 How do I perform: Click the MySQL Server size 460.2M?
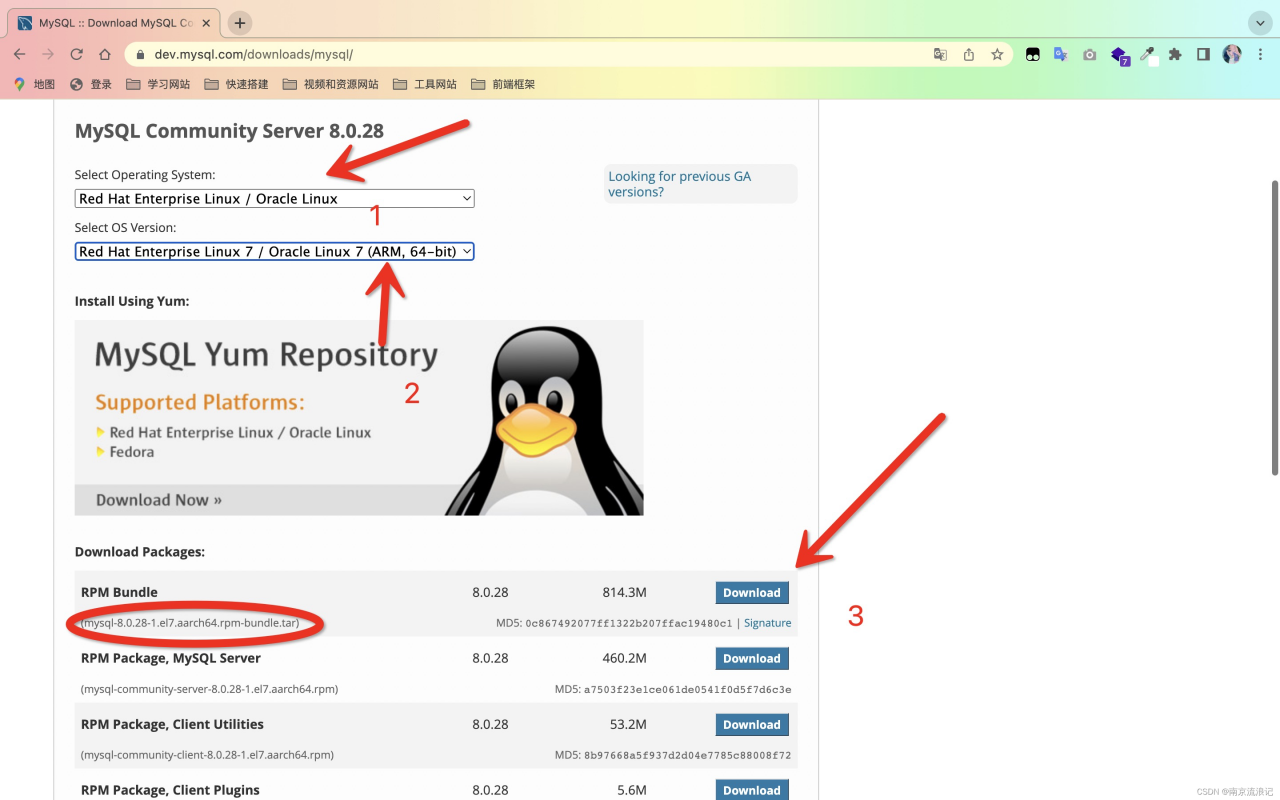tap(625, 658)
